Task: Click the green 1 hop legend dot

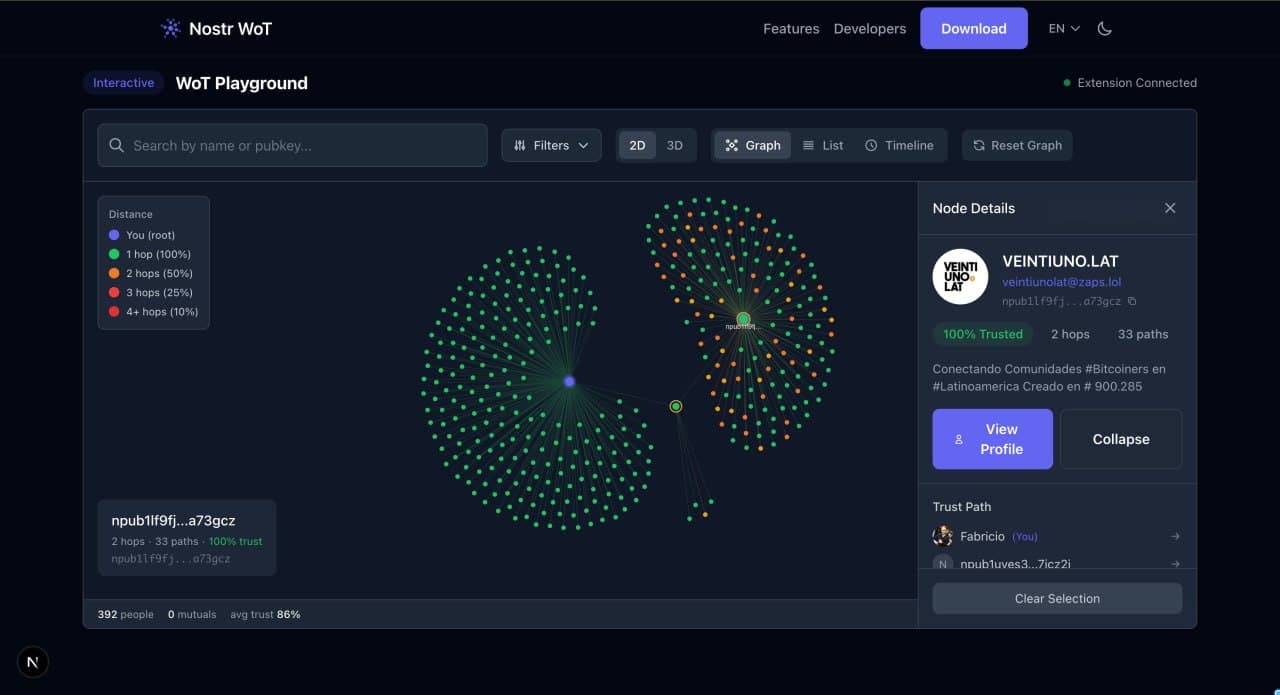Action: [112, 254]
